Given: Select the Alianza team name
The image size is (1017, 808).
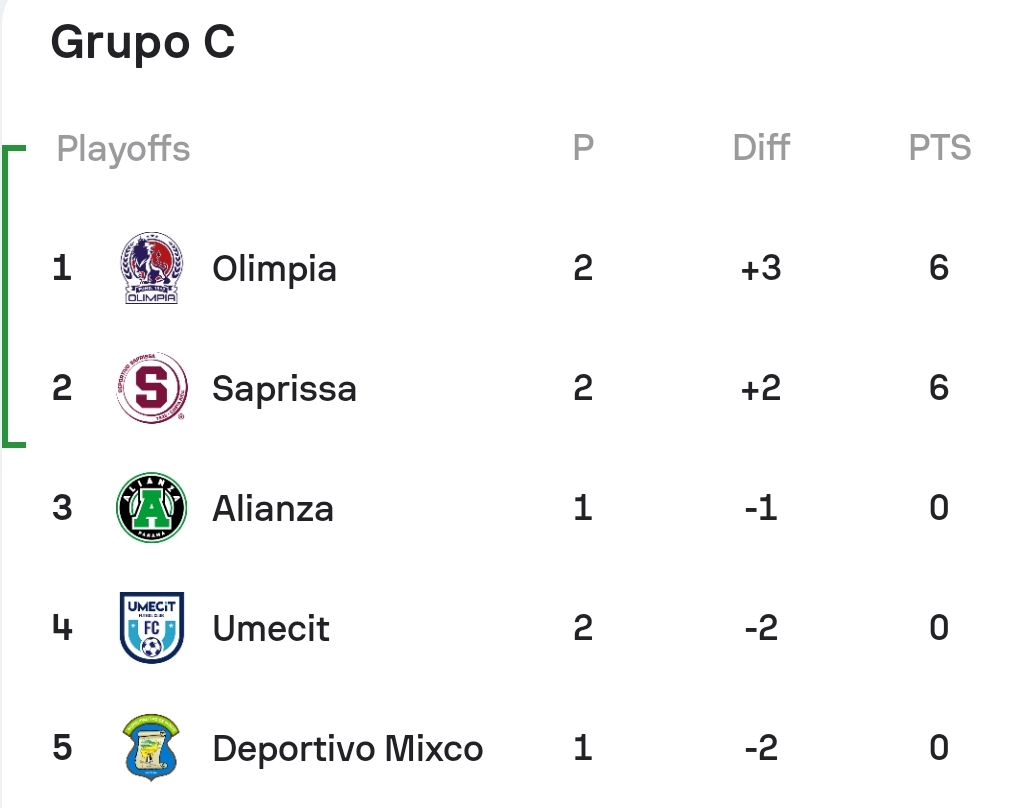Looking at the screenshot, I should click(273, 508).
